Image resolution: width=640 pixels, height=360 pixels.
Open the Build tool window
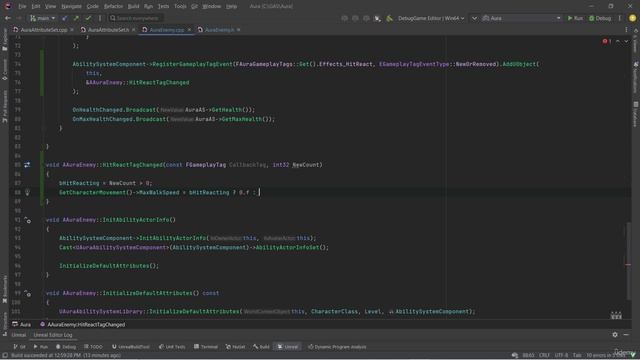pos(261,347)
